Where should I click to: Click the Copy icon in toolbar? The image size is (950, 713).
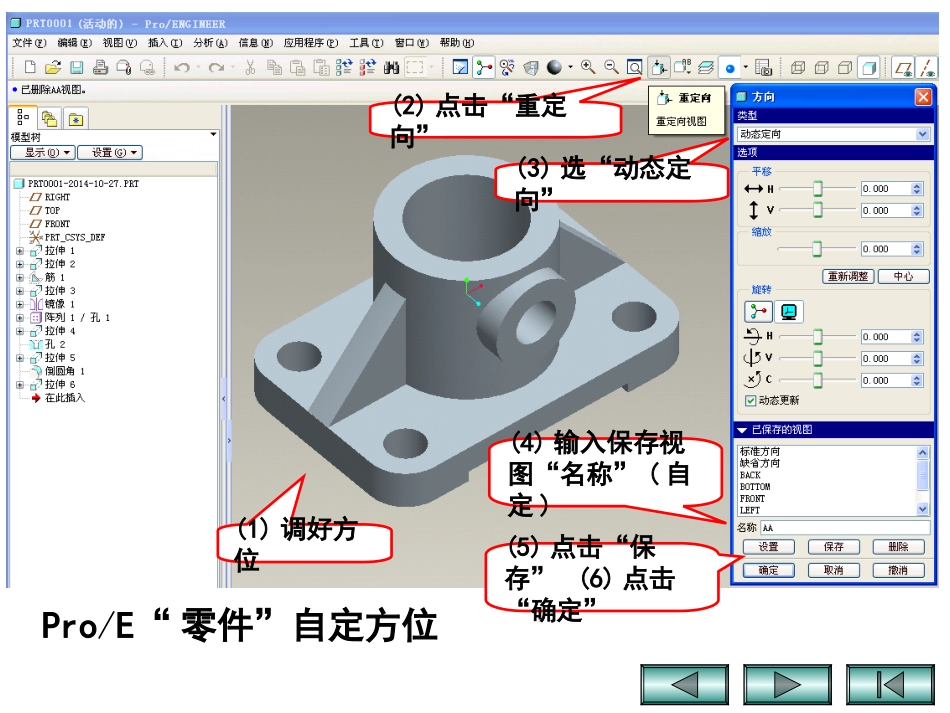[274, 67]
